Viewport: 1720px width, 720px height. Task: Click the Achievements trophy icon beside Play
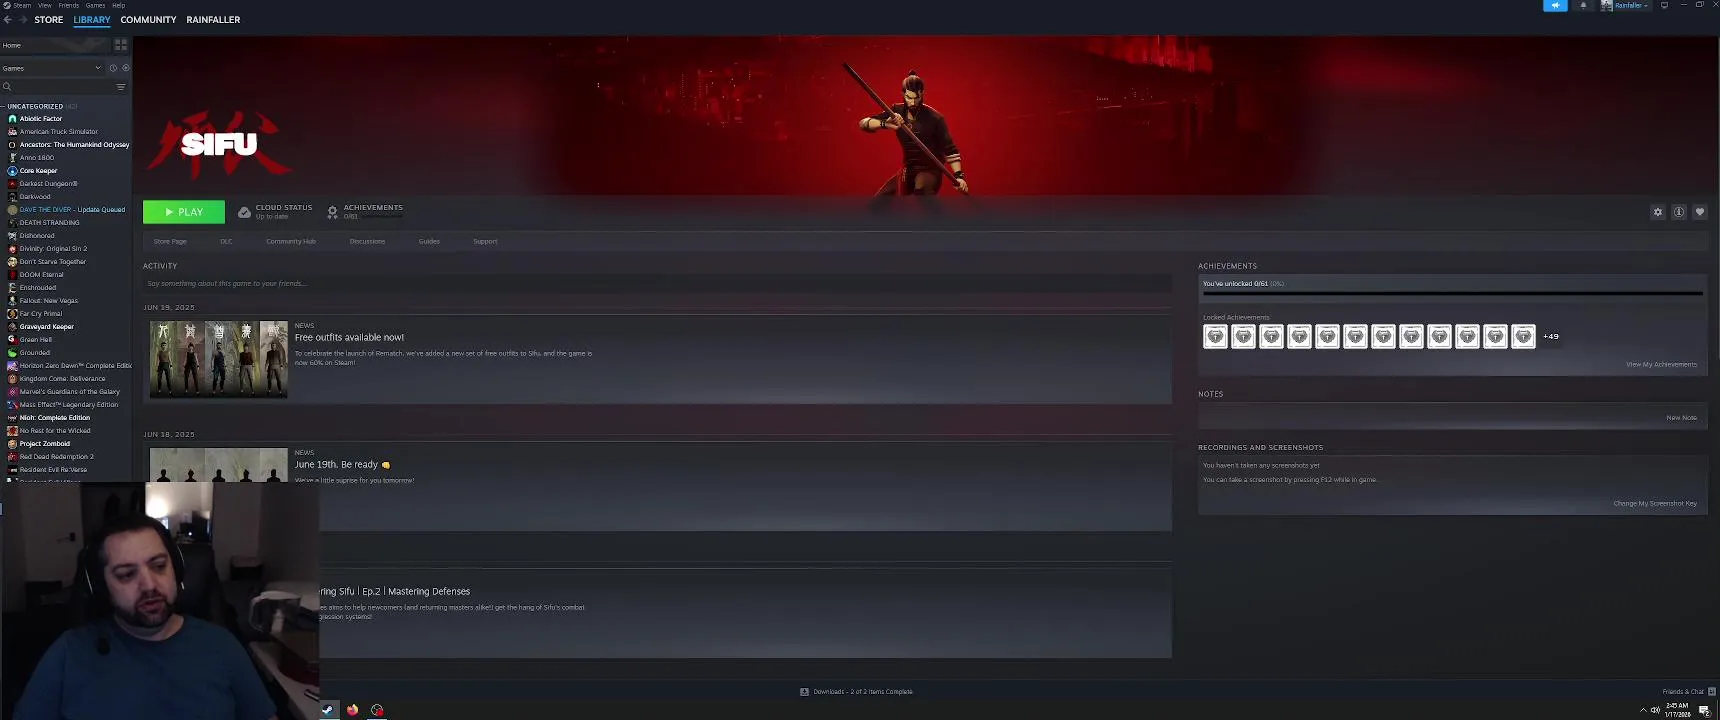(333, 212)
